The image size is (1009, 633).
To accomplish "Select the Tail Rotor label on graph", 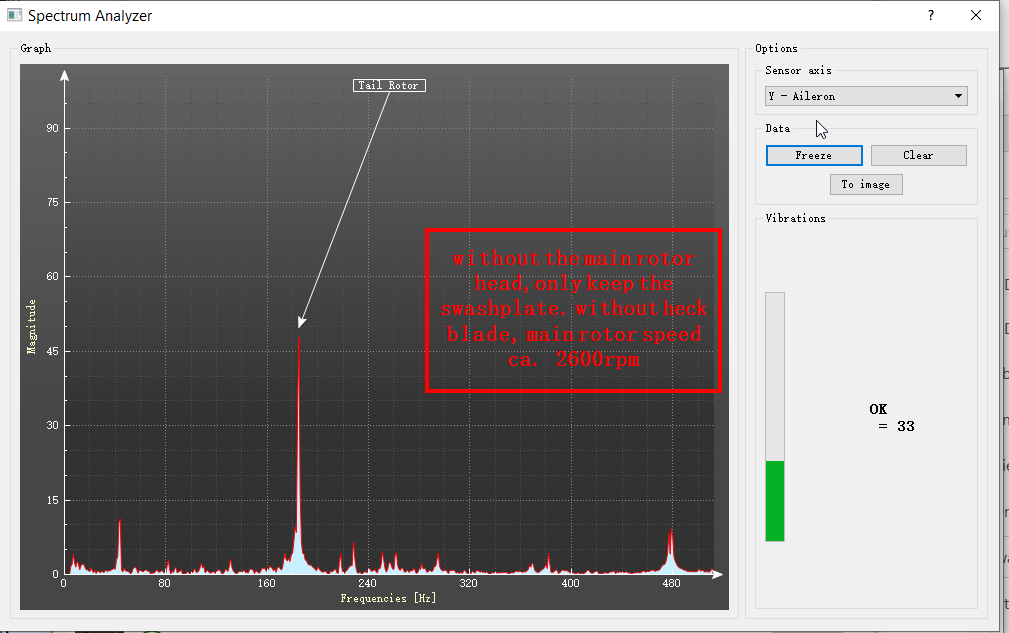I will 389,85.
